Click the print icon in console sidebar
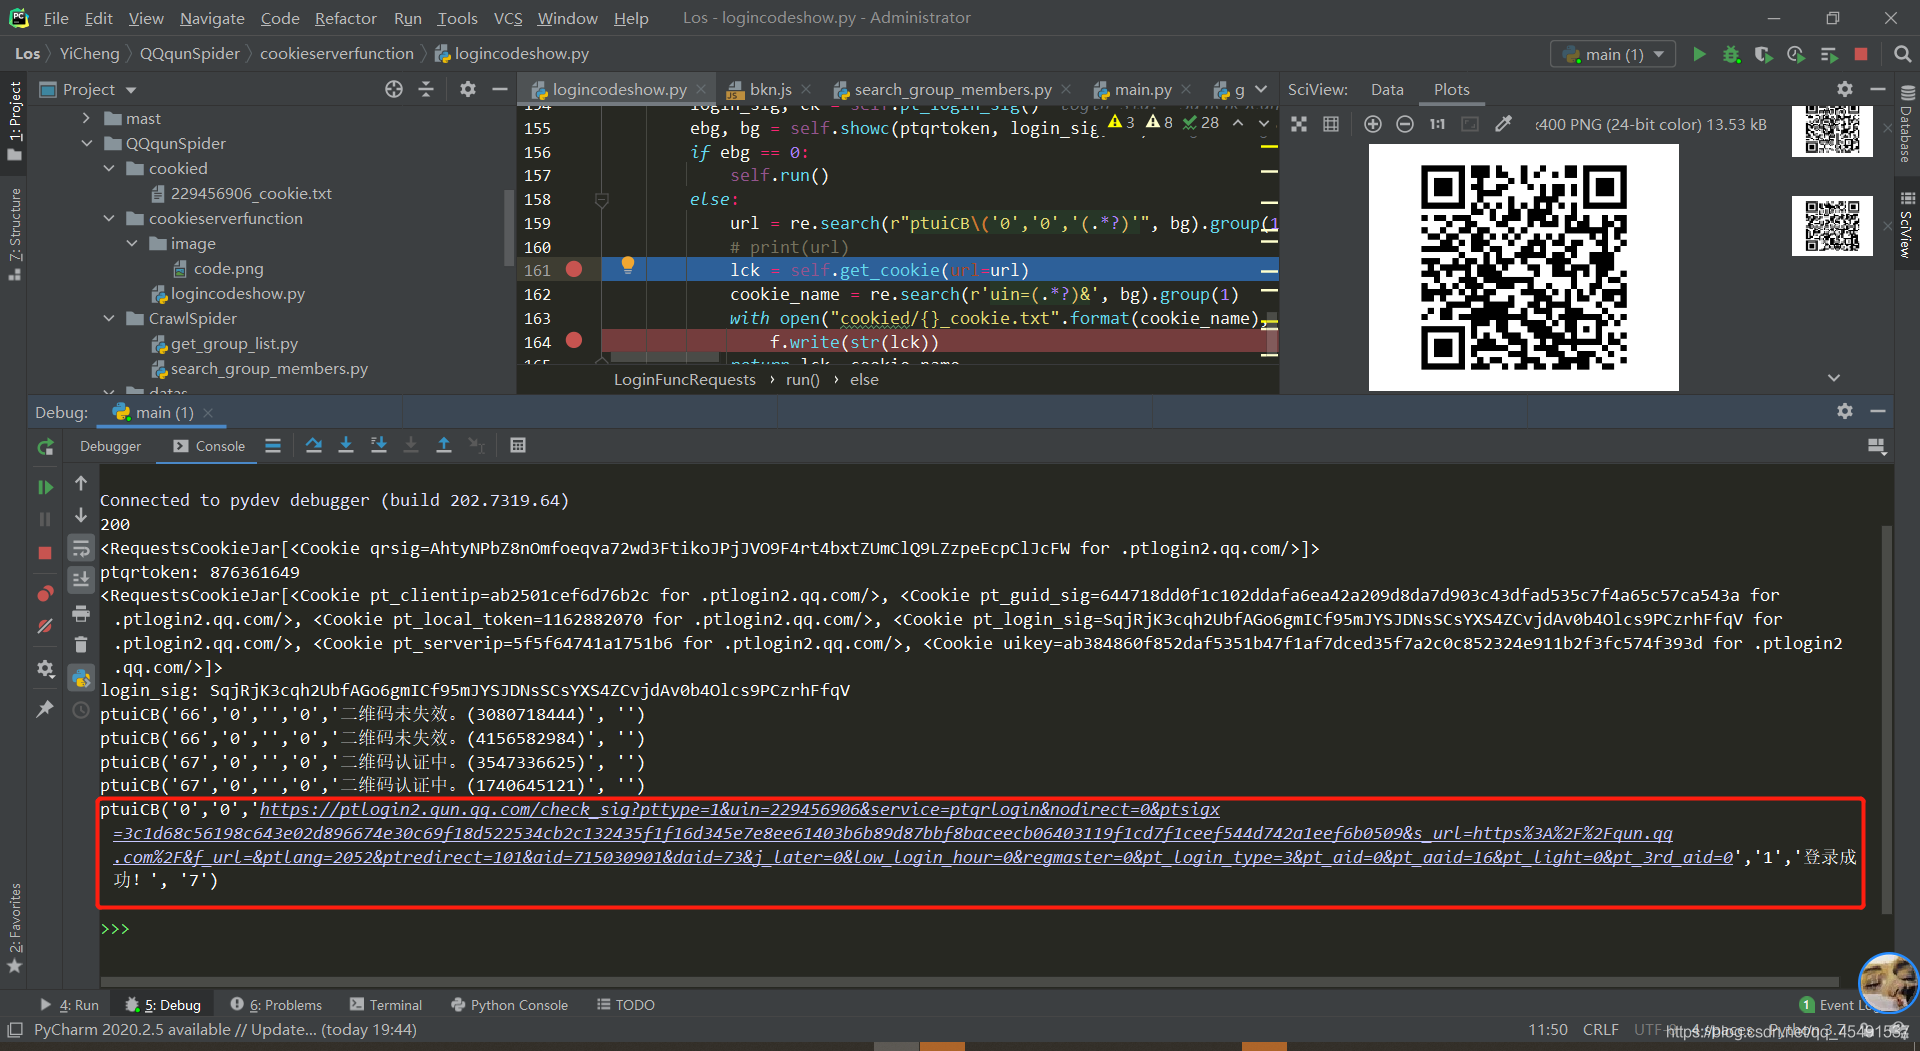Screen dimensions: 1920x1051 [81, 613]
